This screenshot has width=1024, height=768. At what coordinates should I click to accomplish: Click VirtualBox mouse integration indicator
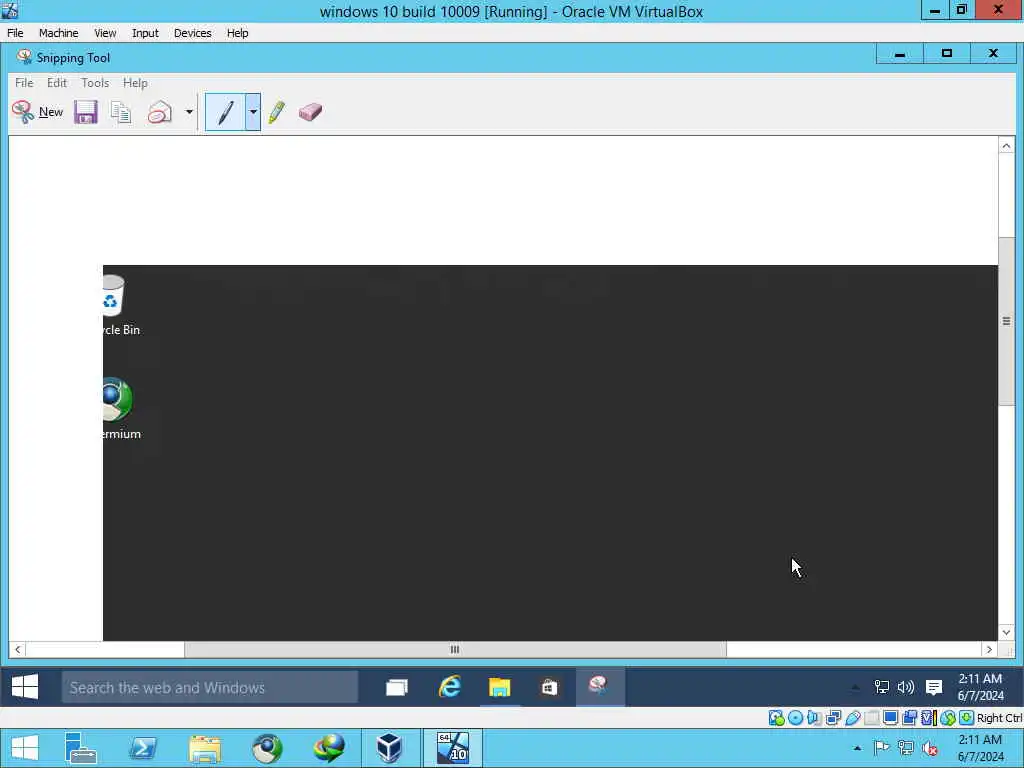click(x=948, y=718)
